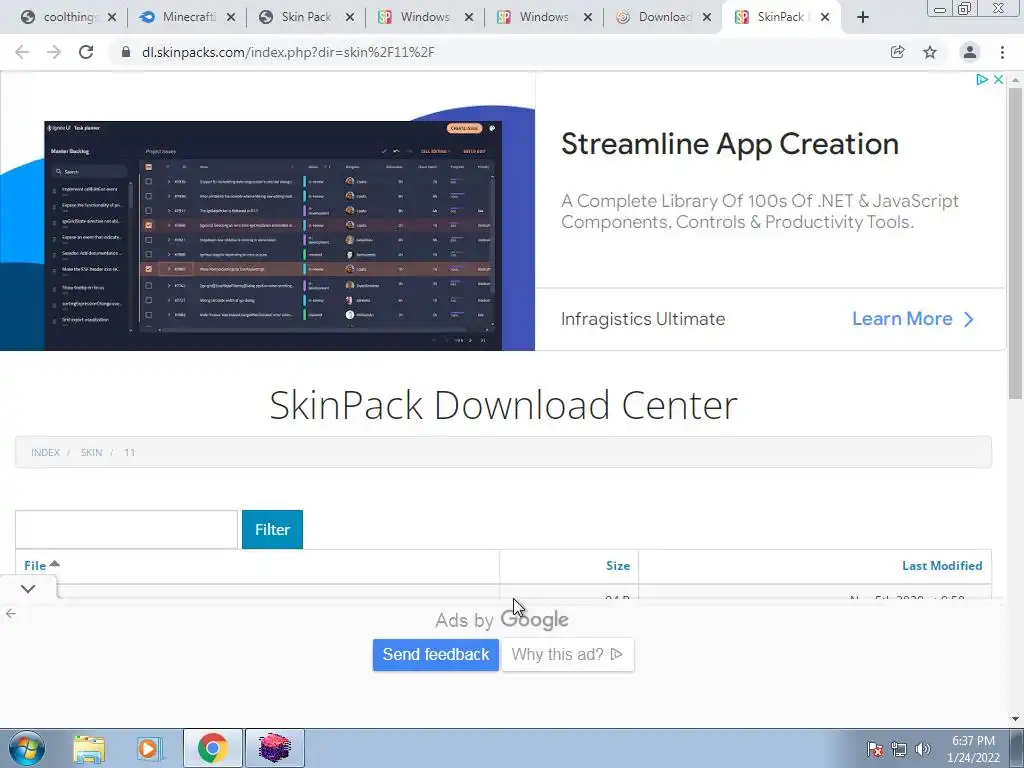Click the Filter button
This screenshot has height=768, width=1024.
(272, 530)
